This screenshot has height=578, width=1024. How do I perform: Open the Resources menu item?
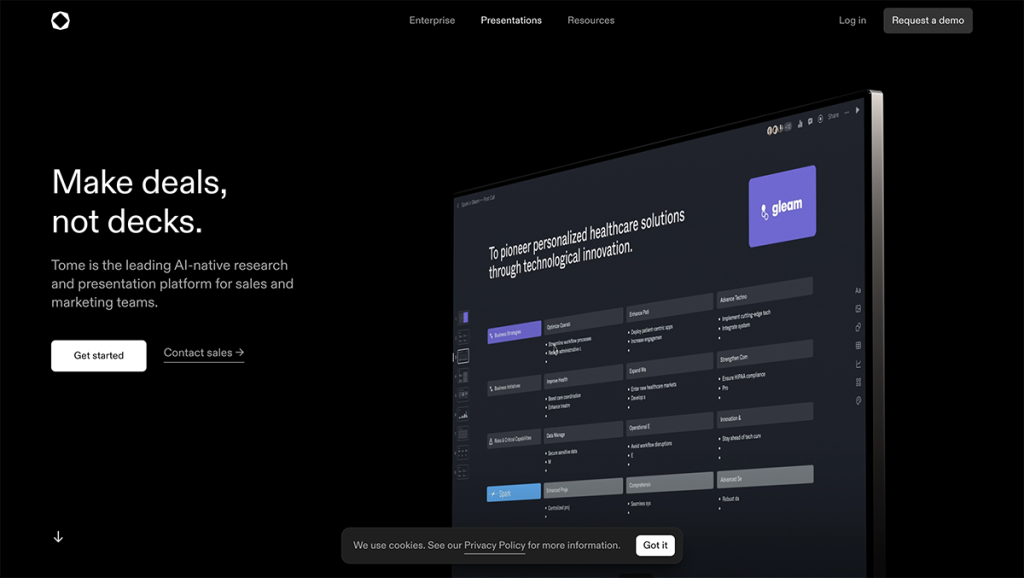(x=591, y=20)
